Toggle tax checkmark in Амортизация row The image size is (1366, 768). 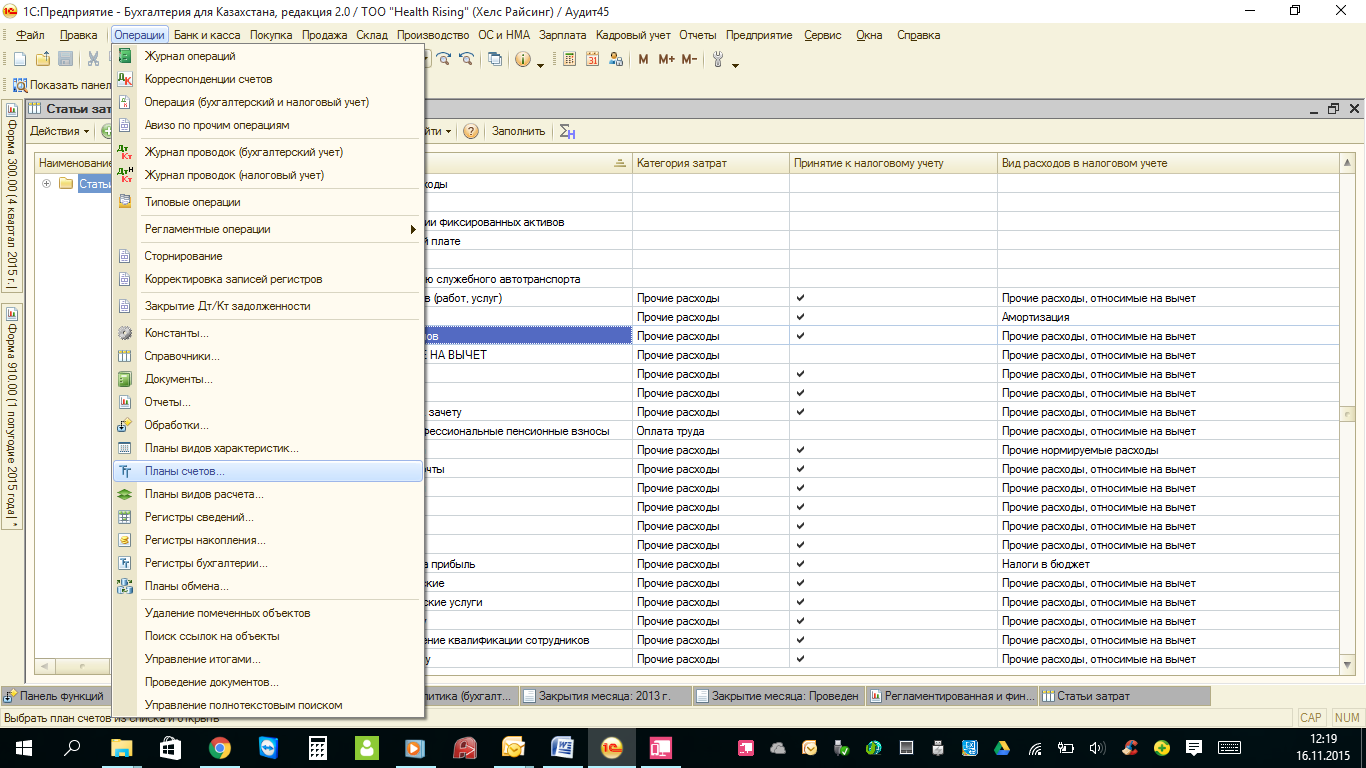[801, 317]
